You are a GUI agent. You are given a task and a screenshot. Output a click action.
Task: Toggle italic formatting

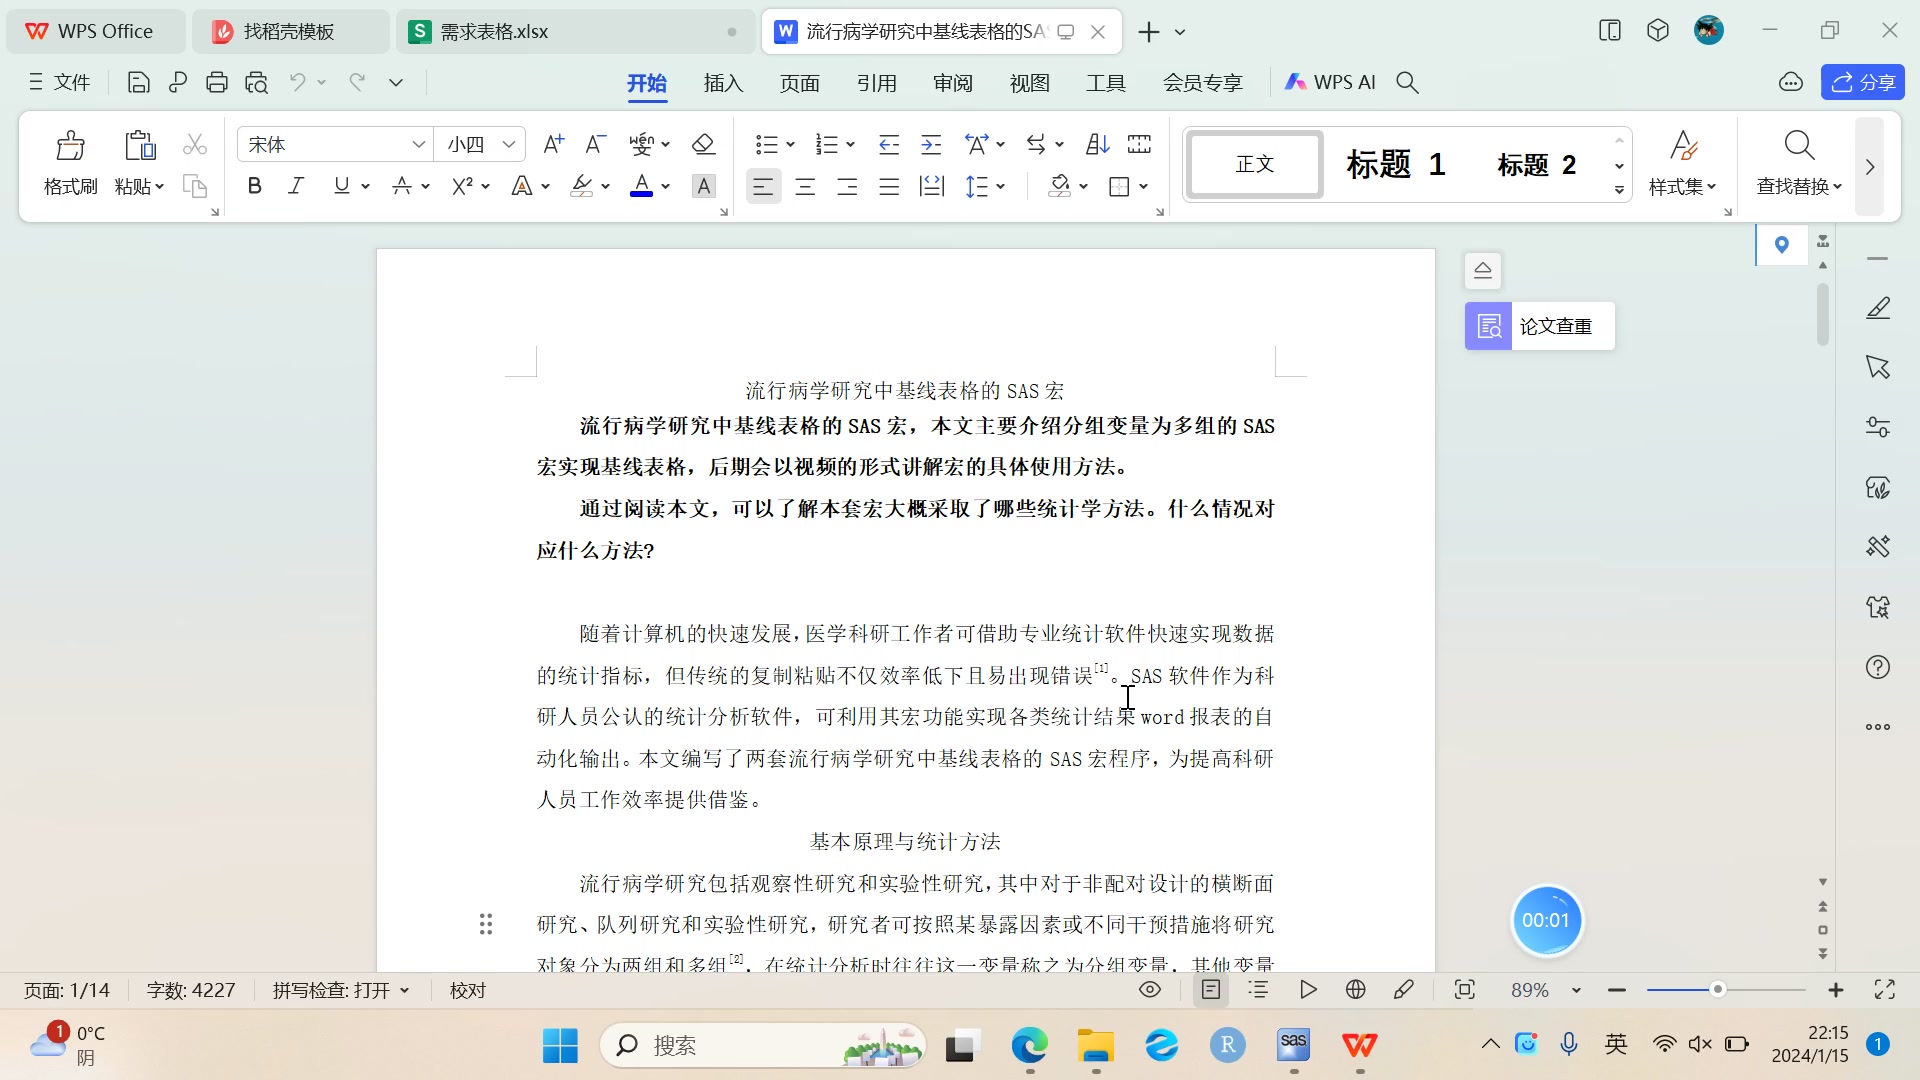pos(296,186)
